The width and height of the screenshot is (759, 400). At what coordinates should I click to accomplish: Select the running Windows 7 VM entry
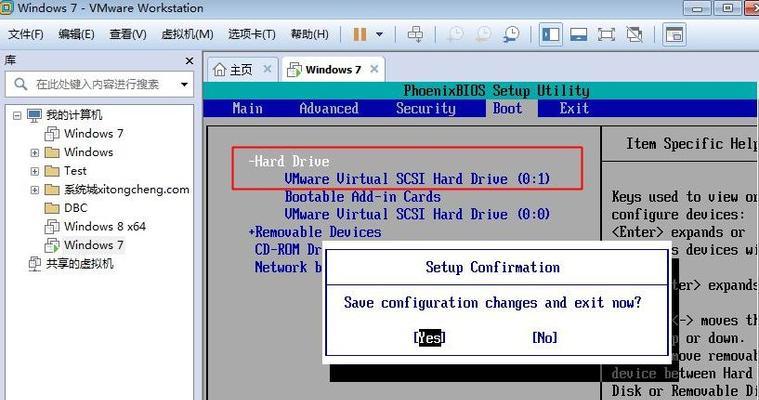coord(93,245)
